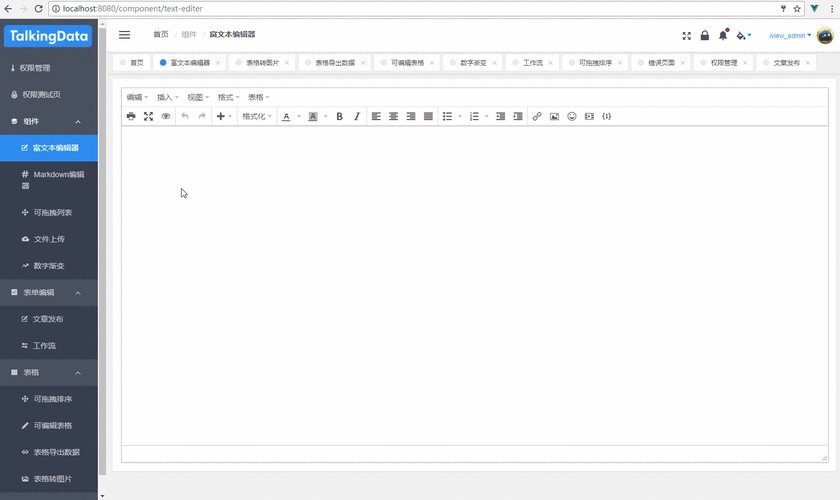Apply the background color A button
The height and width of the screenshot is (500, 840).
click(313, 116)
